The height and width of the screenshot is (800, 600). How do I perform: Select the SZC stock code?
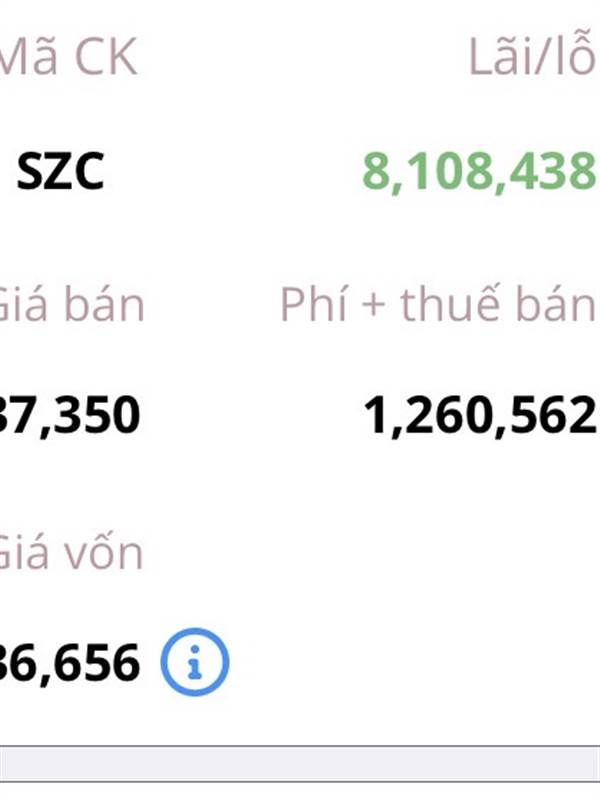pyautogui.click(x=60, y=173)
